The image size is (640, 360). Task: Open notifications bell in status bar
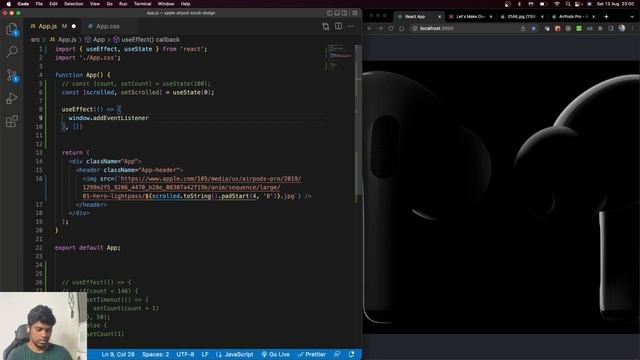[351, 354]
